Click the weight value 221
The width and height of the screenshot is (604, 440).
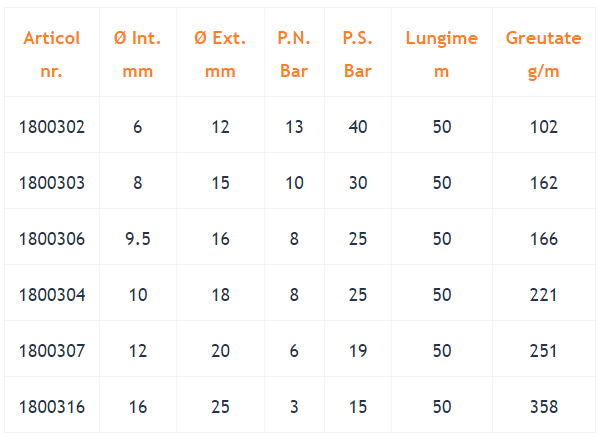544,295
